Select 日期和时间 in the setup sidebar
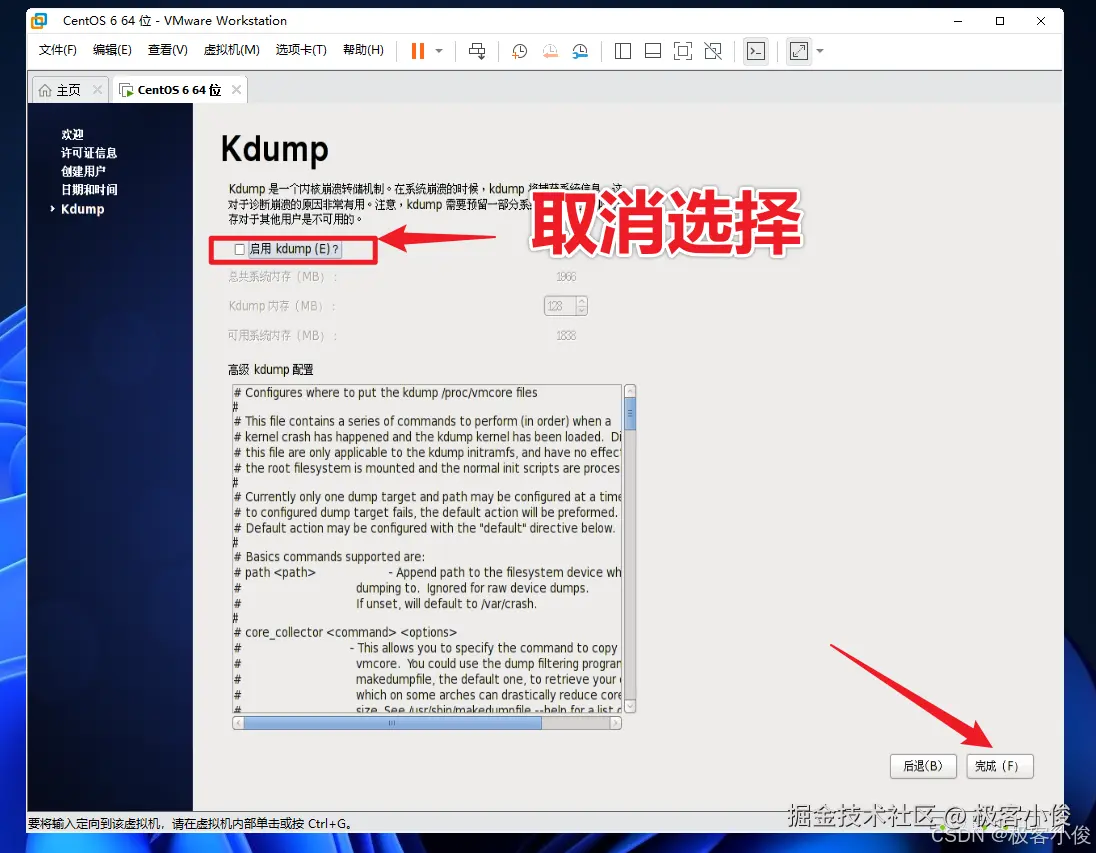Image resolution: width=1096 pixels, height=853 pixels. pyautogui.click(x=89, y=189)
